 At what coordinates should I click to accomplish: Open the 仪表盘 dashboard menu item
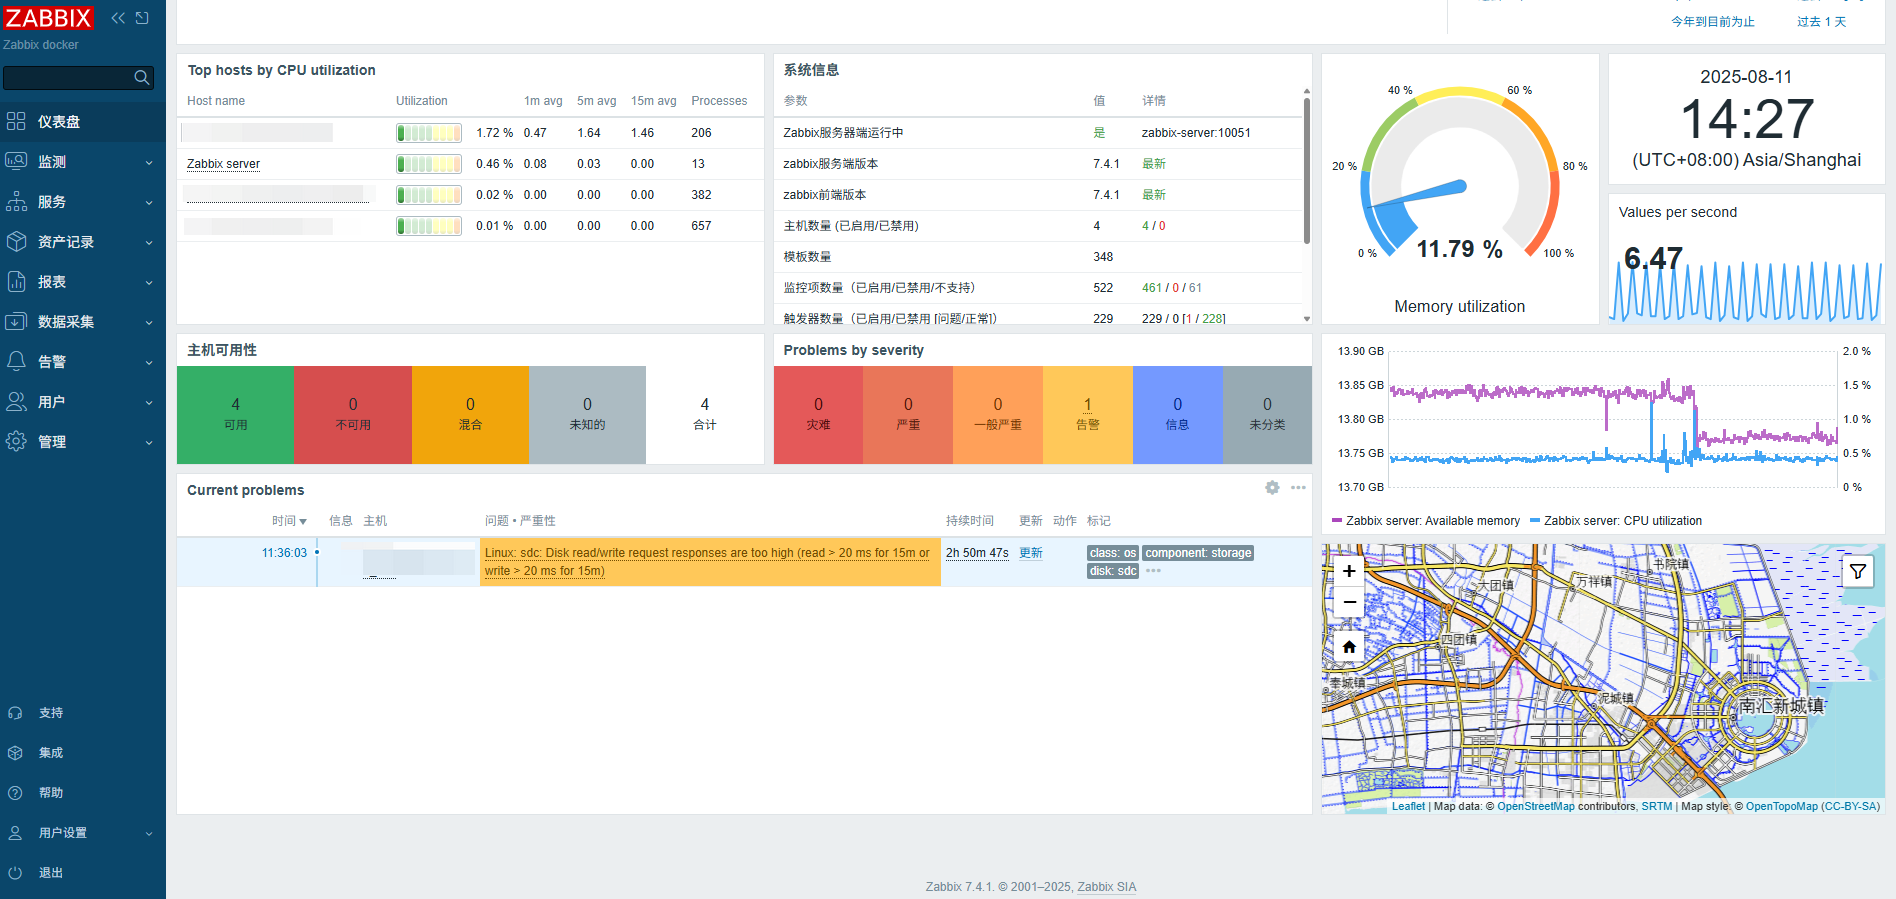click(x=83, y=121)
